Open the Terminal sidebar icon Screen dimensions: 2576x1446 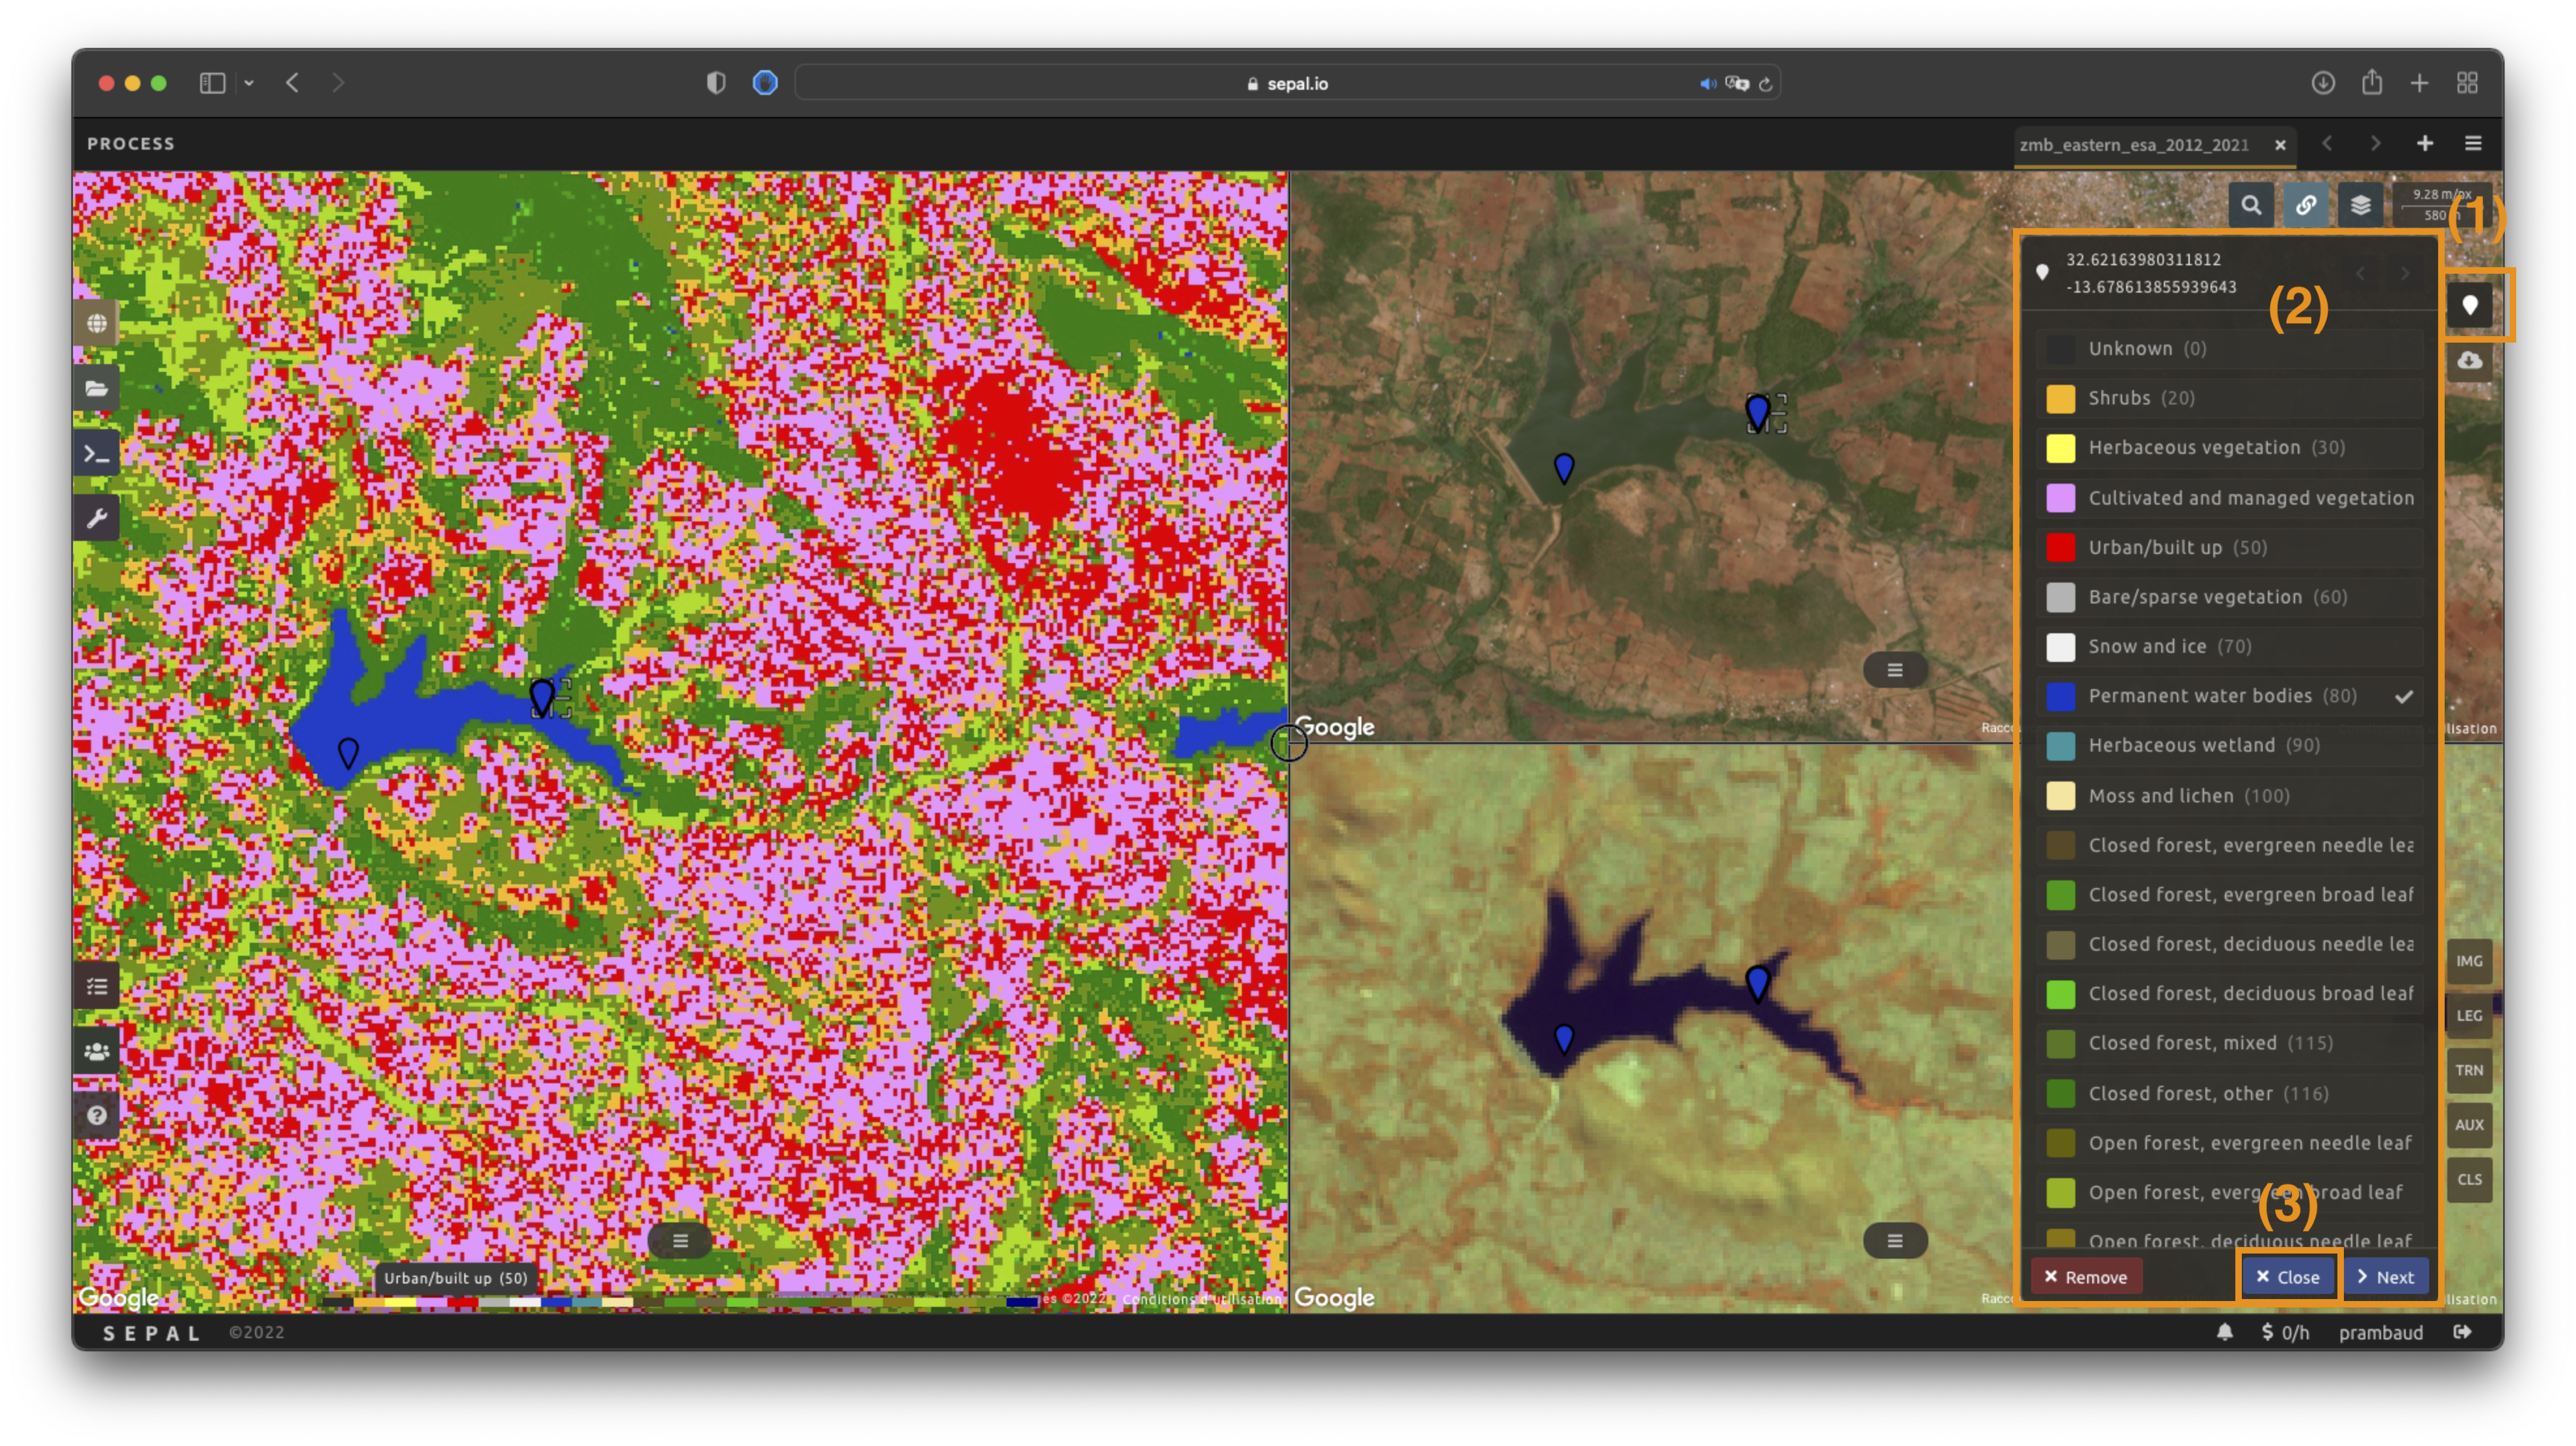(96, 454)
